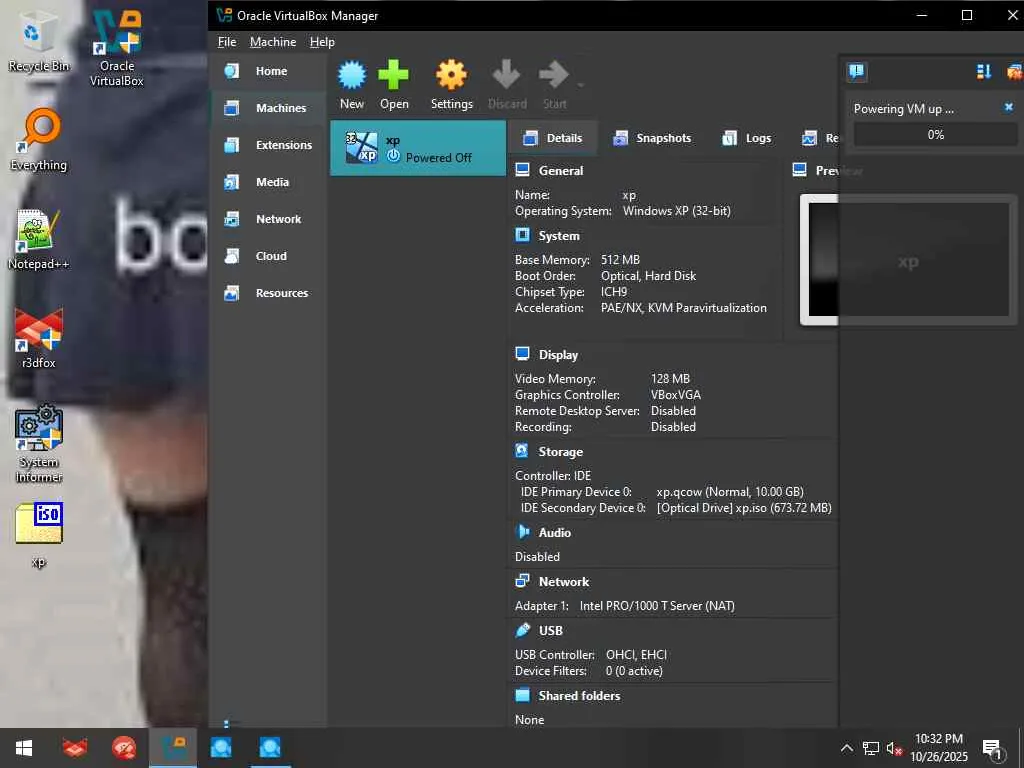
Task: Switch to the Logs tab
Action: click(746, 138)
